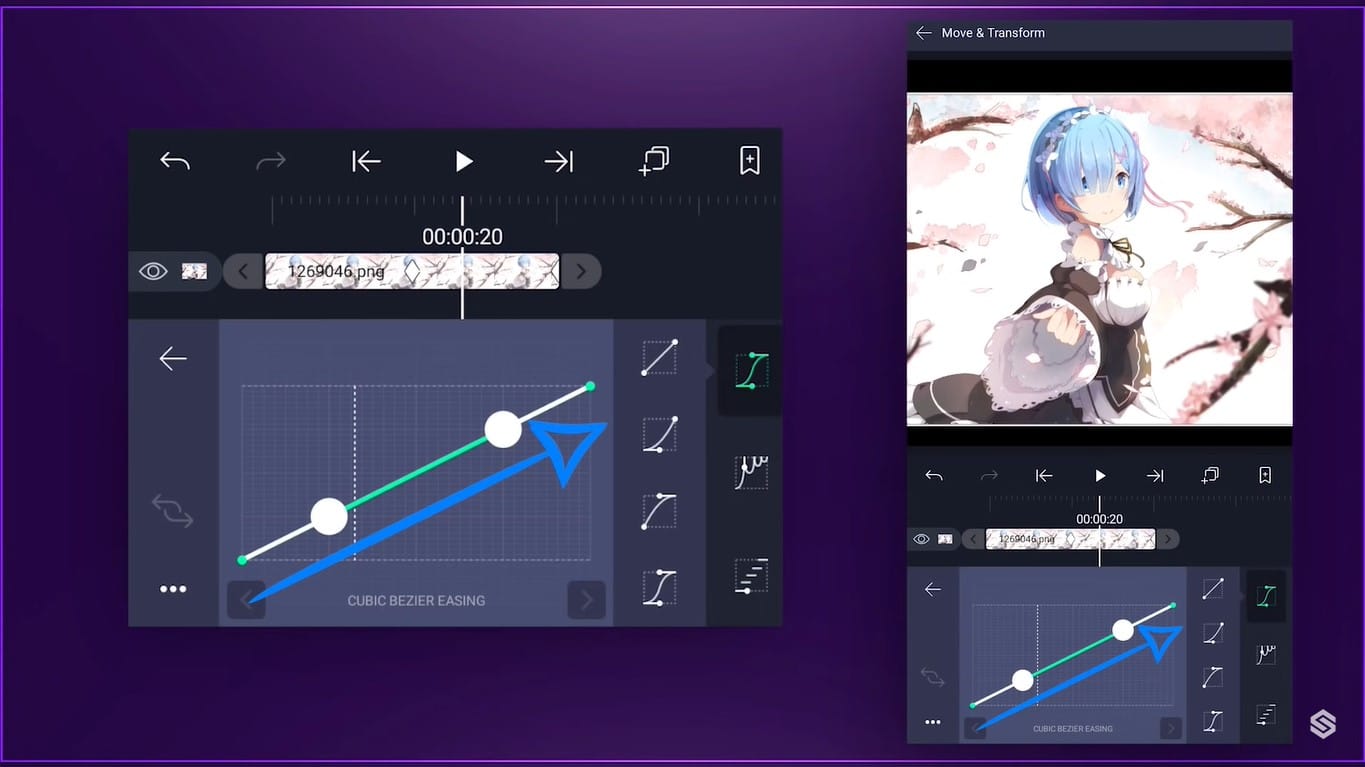This screenshot has height=767, width=1365.
Task: Click the add layer duplicate icon
Action: (654, 161)
